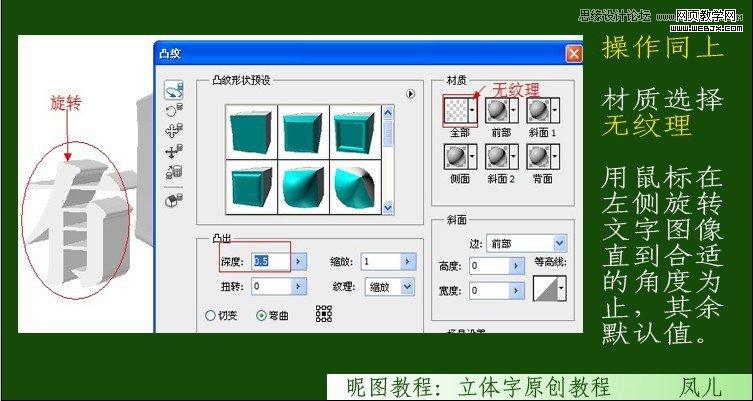Click the 前部 material sphere swatch

click(x=497, y=110)
